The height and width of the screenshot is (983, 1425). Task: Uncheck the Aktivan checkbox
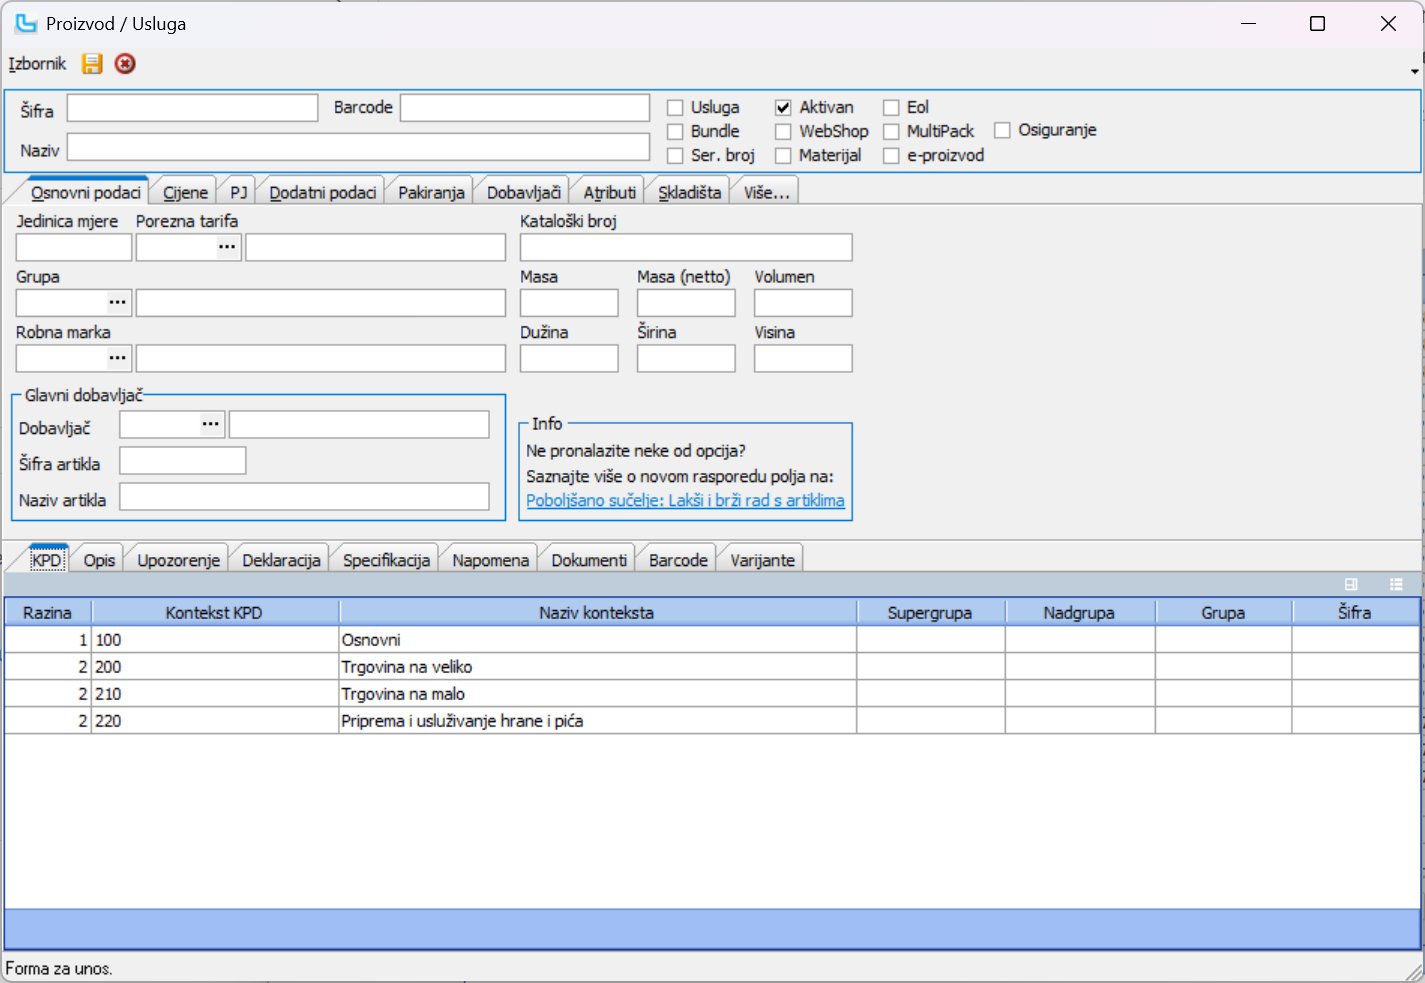point(783,108)
